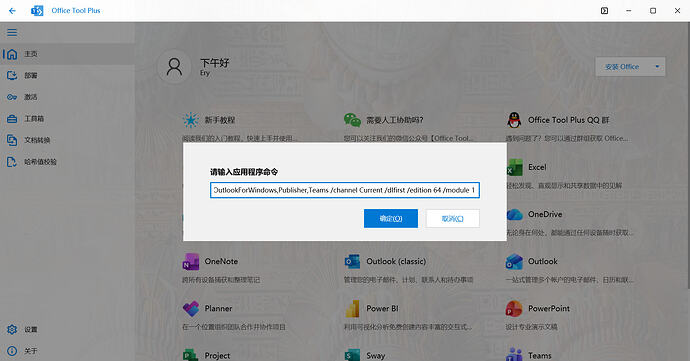Screen dimensions: 690x361
Task: Open the 激活 activation page
Action: point(67,97)
